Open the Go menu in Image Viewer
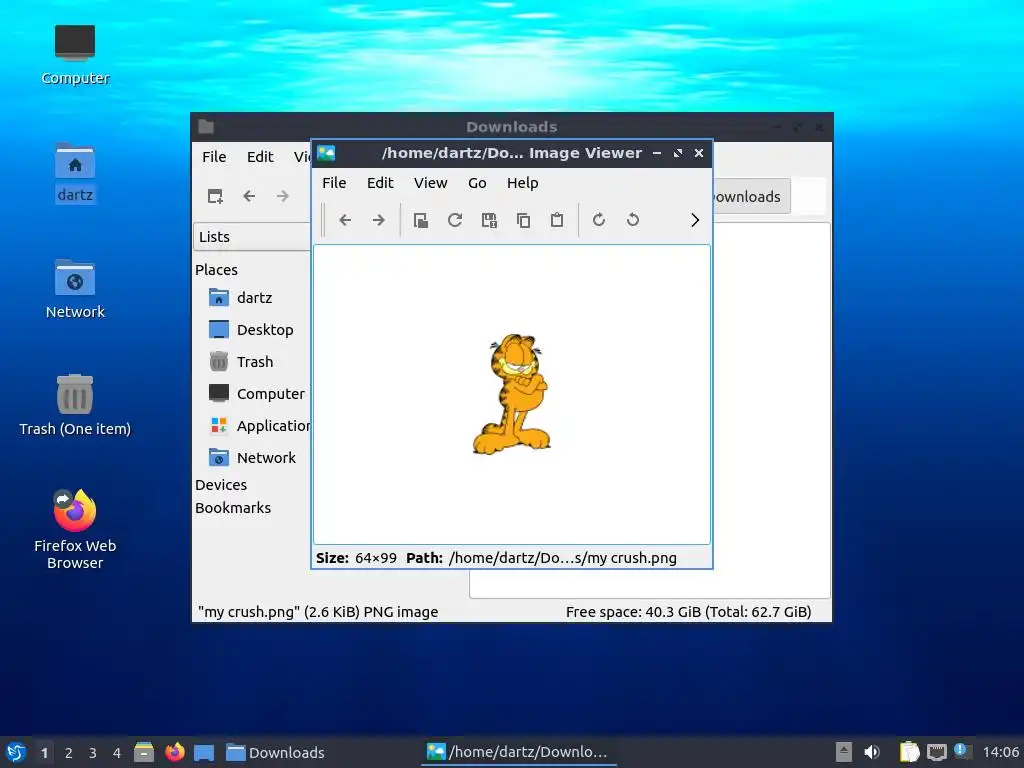1024x768 pixels. 477,183
